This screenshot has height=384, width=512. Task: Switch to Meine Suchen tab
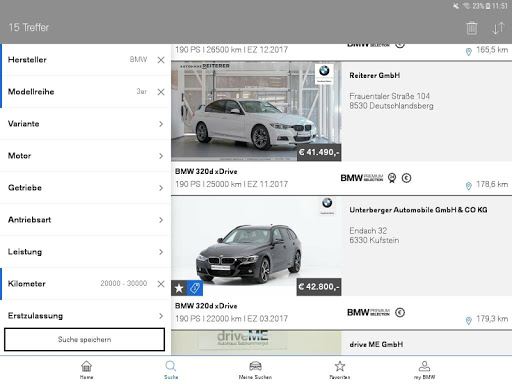[x=255, y=370]
